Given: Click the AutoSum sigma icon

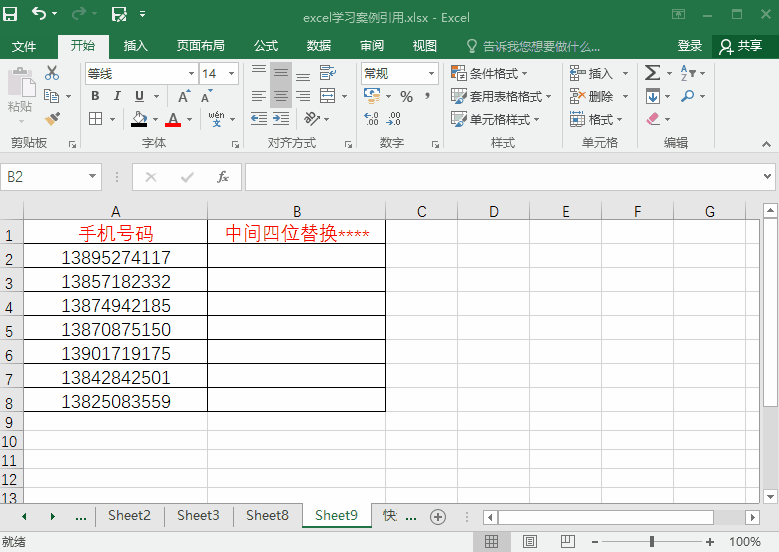Looking at the screenshot, I should (x=652, y=73).
